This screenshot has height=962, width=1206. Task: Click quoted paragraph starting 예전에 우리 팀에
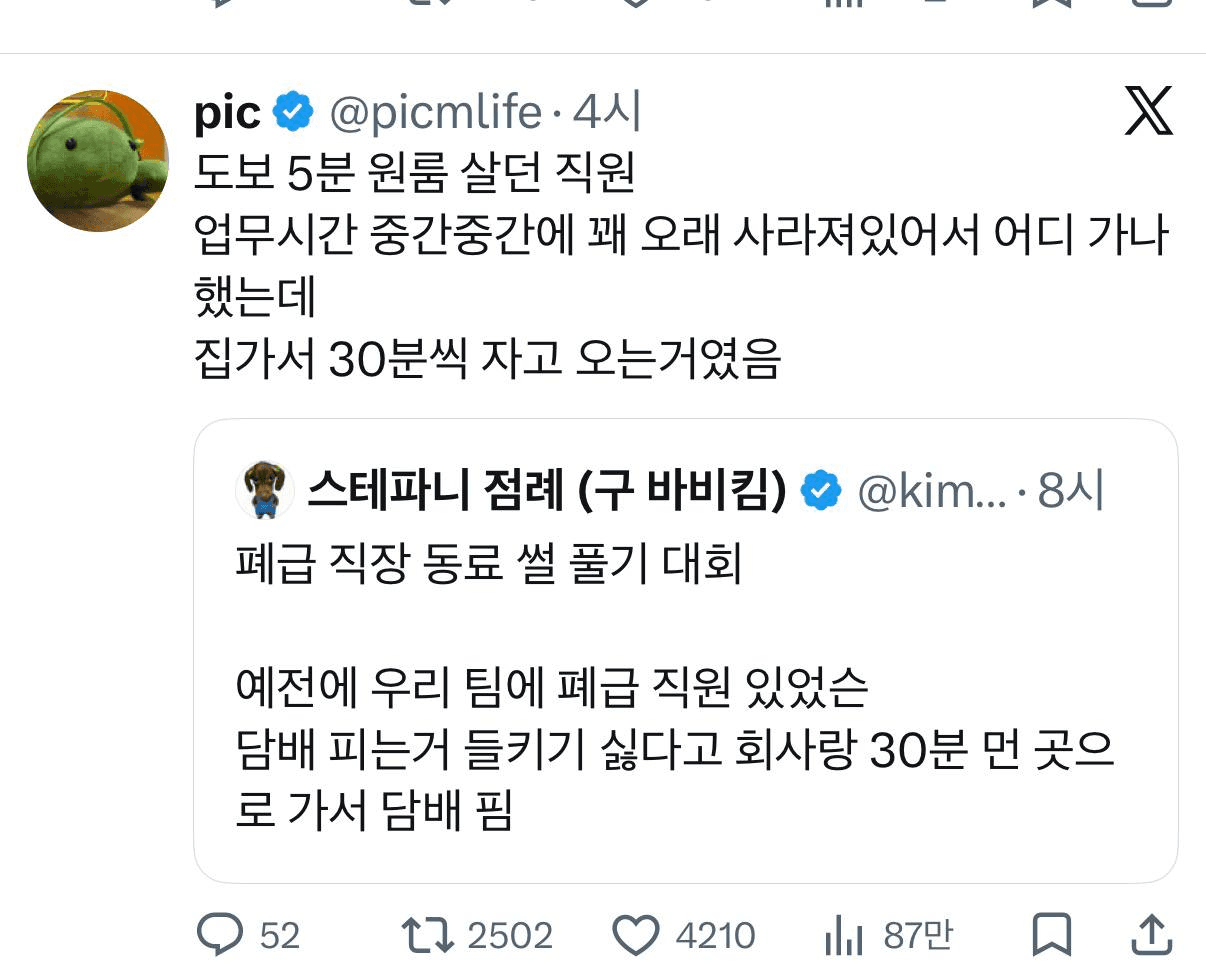click(x=552, y=687)
